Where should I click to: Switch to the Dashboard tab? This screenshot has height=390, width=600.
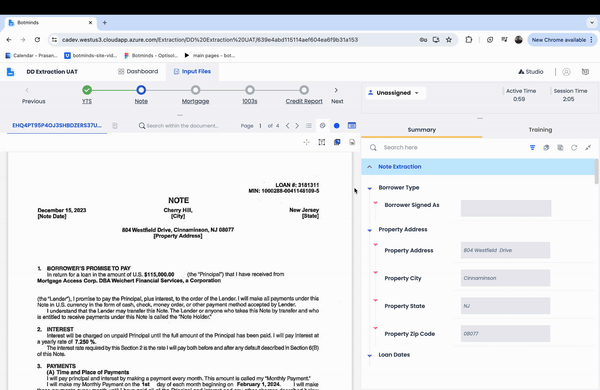point(138,72)
